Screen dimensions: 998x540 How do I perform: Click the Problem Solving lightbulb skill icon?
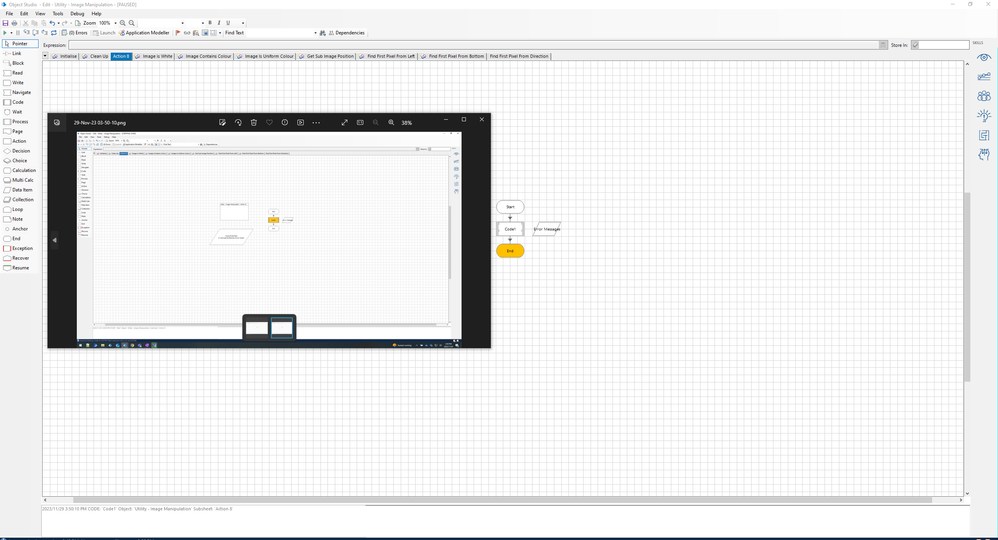coord(984,116)
